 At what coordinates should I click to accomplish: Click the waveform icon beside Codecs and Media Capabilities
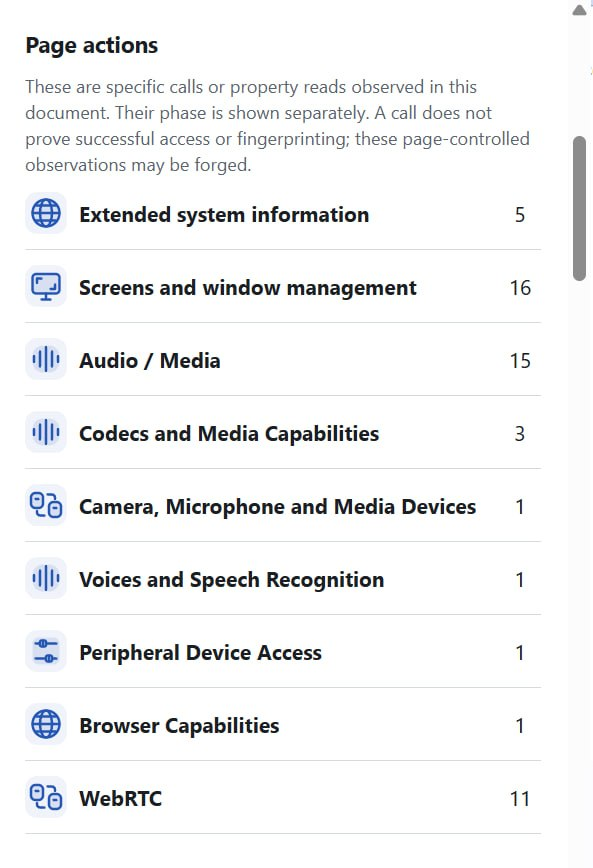[46, 433]
